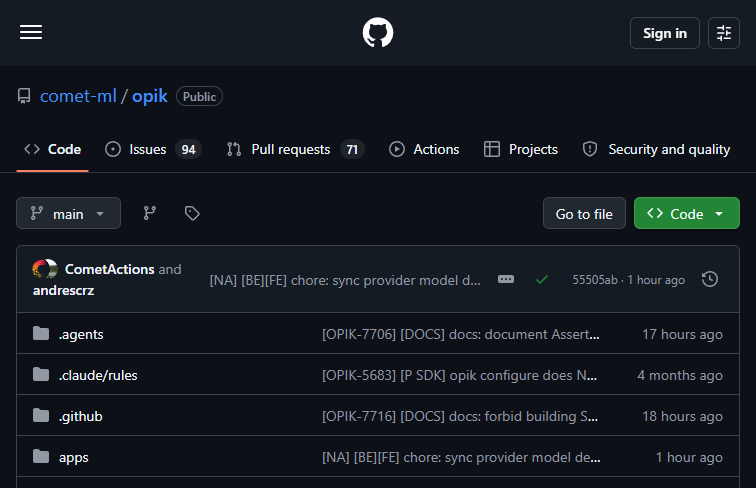This screenshot has width=756, height=488.
Task: Open the CometActions author link
Action: tap(109, 269)
